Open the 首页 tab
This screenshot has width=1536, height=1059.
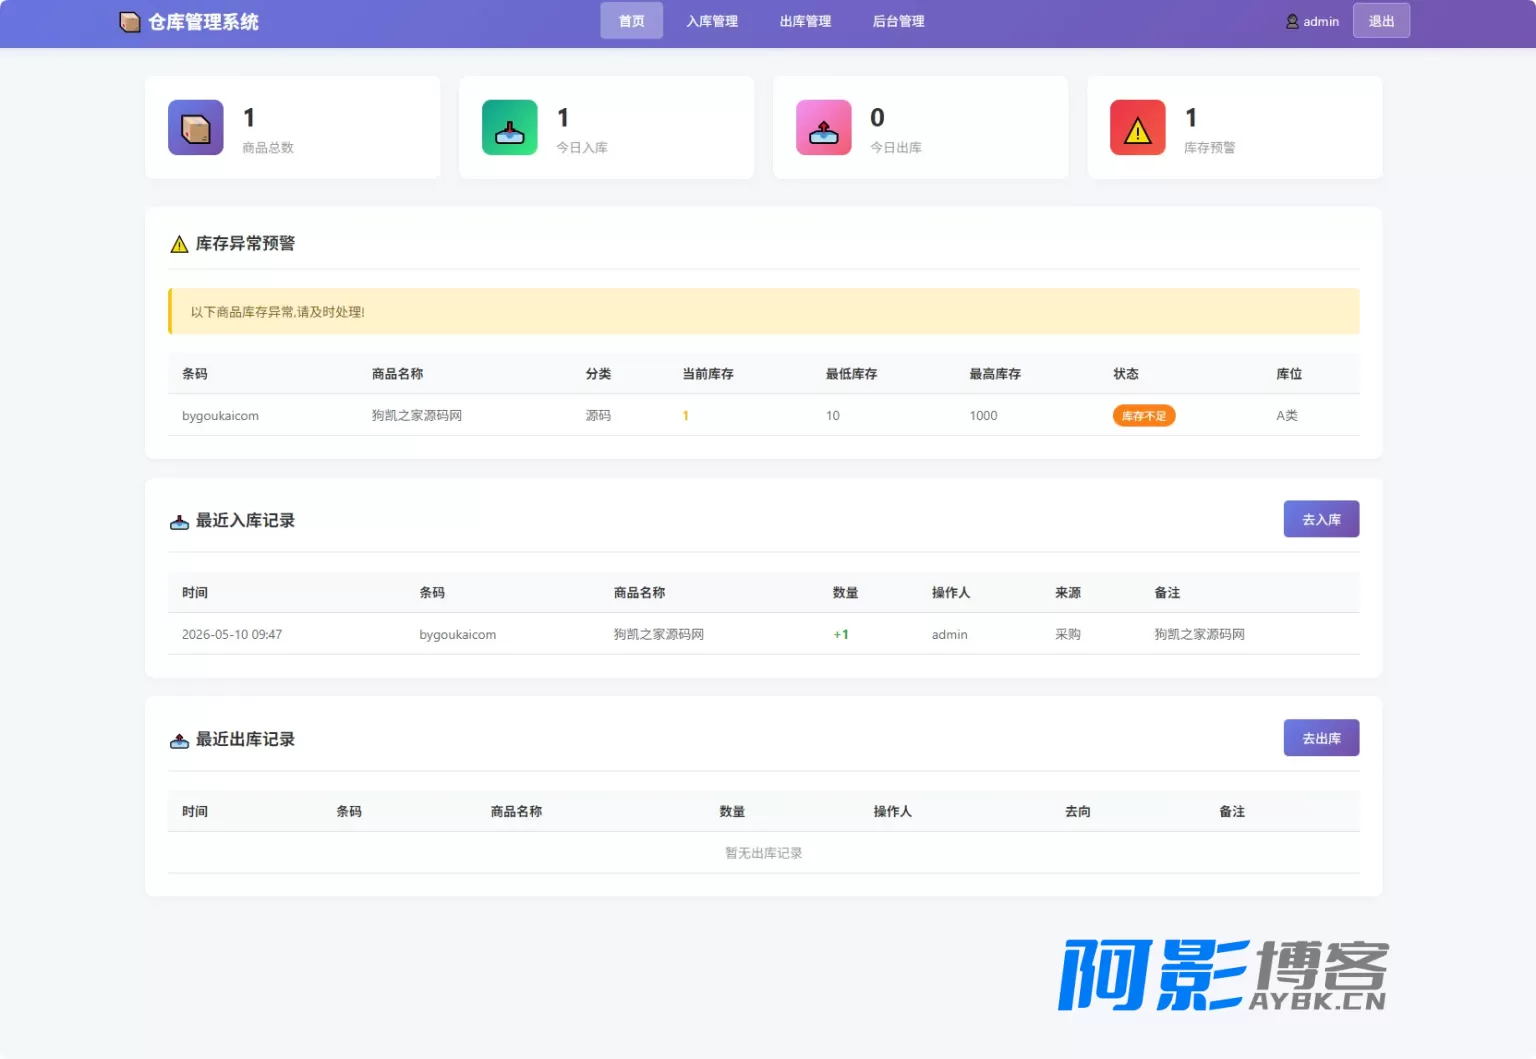click(x=631, y=21)
